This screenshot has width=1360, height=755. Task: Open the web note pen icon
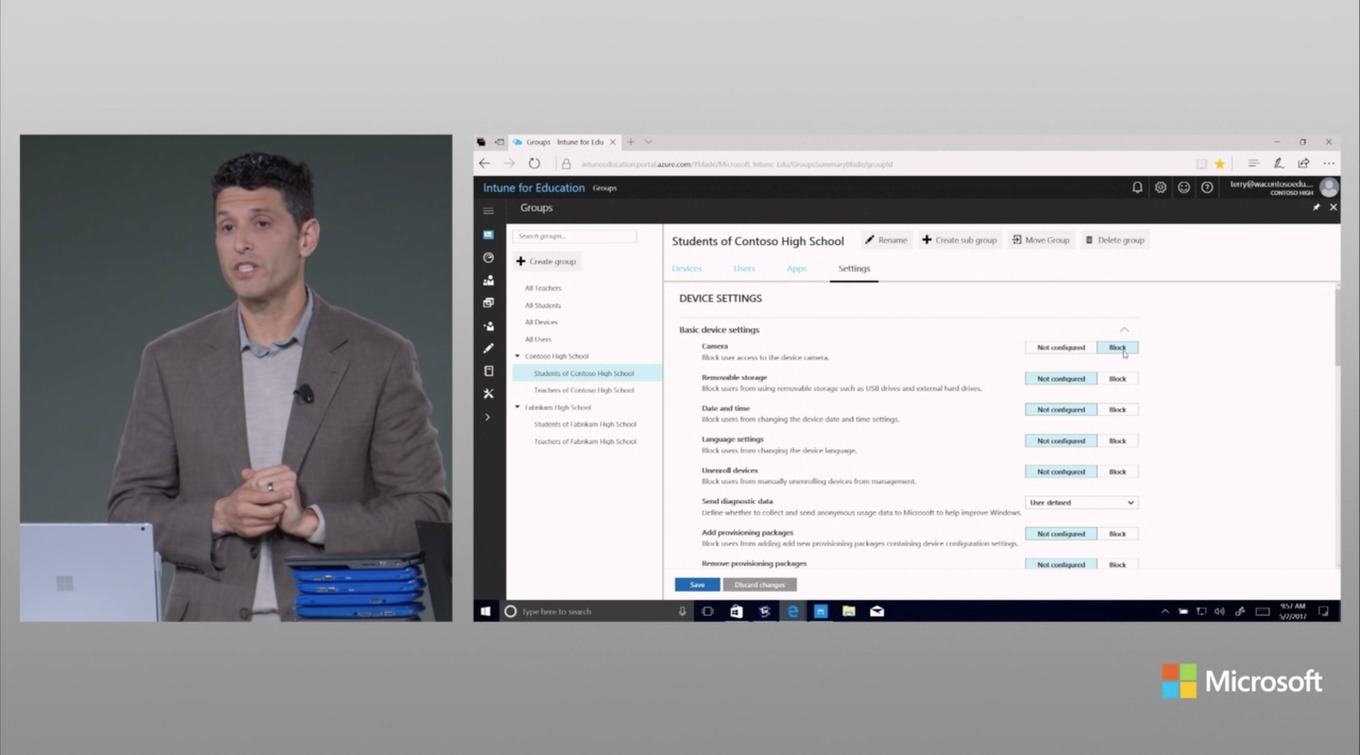click(1278, 163)
